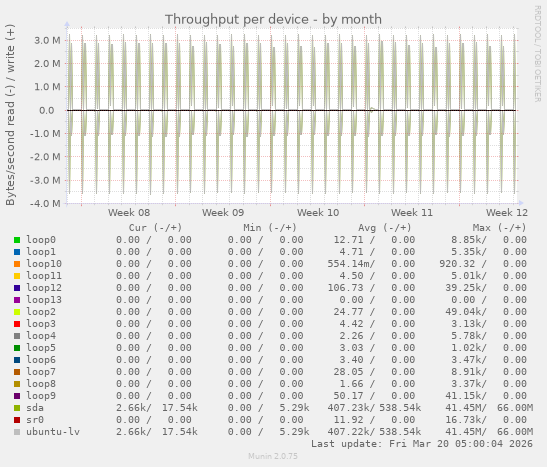The height and width of the screenshot is (467, 547).
Task: Click the Max (-/+) column header
Action: coord(499,228)
